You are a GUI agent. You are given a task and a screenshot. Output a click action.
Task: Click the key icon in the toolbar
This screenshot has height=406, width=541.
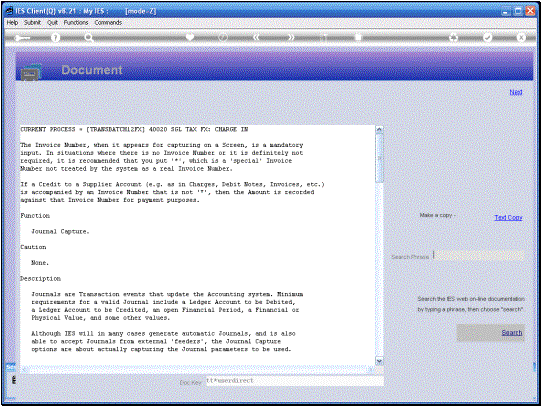[x=22, y=38]
